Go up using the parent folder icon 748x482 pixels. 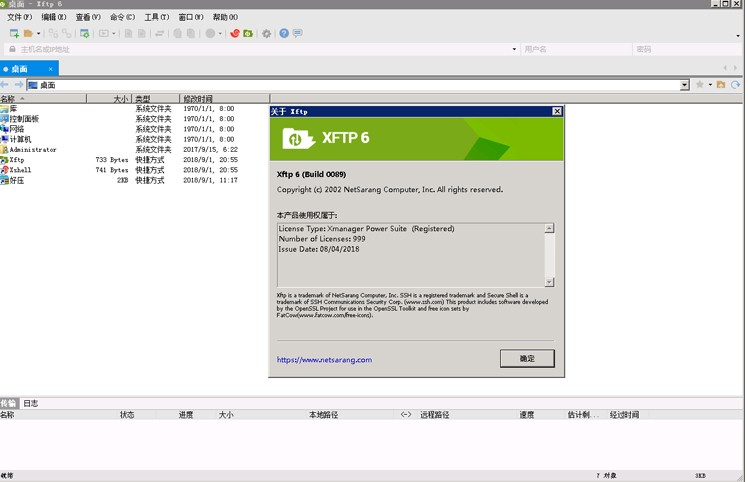720,85
